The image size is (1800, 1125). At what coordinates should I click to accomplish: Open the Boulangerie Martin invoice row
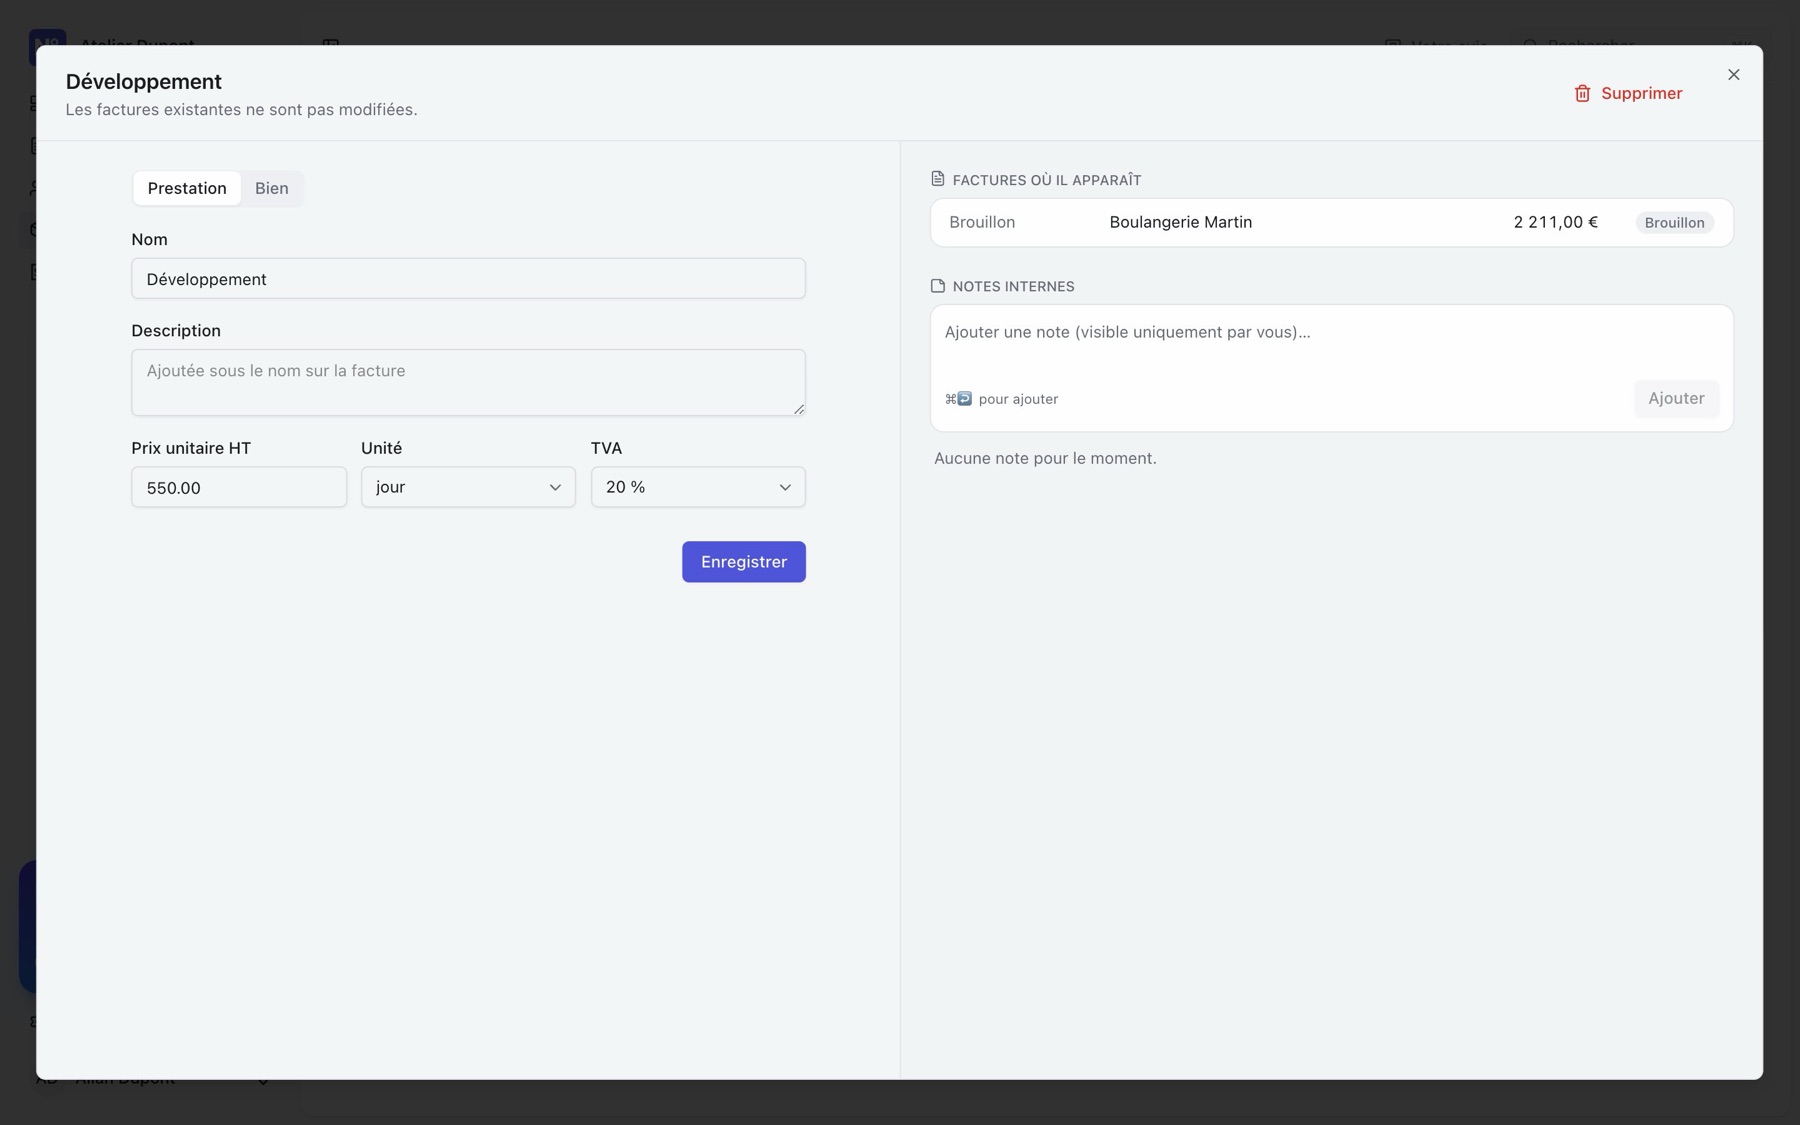[x=1331, y=222]
